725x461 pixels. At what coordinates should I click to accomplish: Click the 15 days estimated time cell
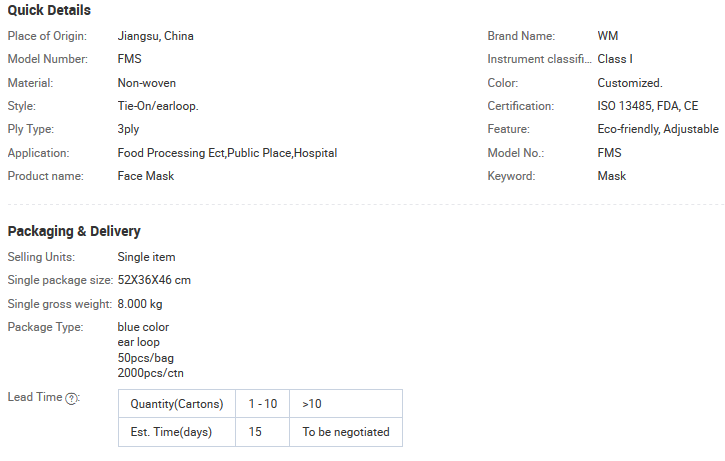263,432
